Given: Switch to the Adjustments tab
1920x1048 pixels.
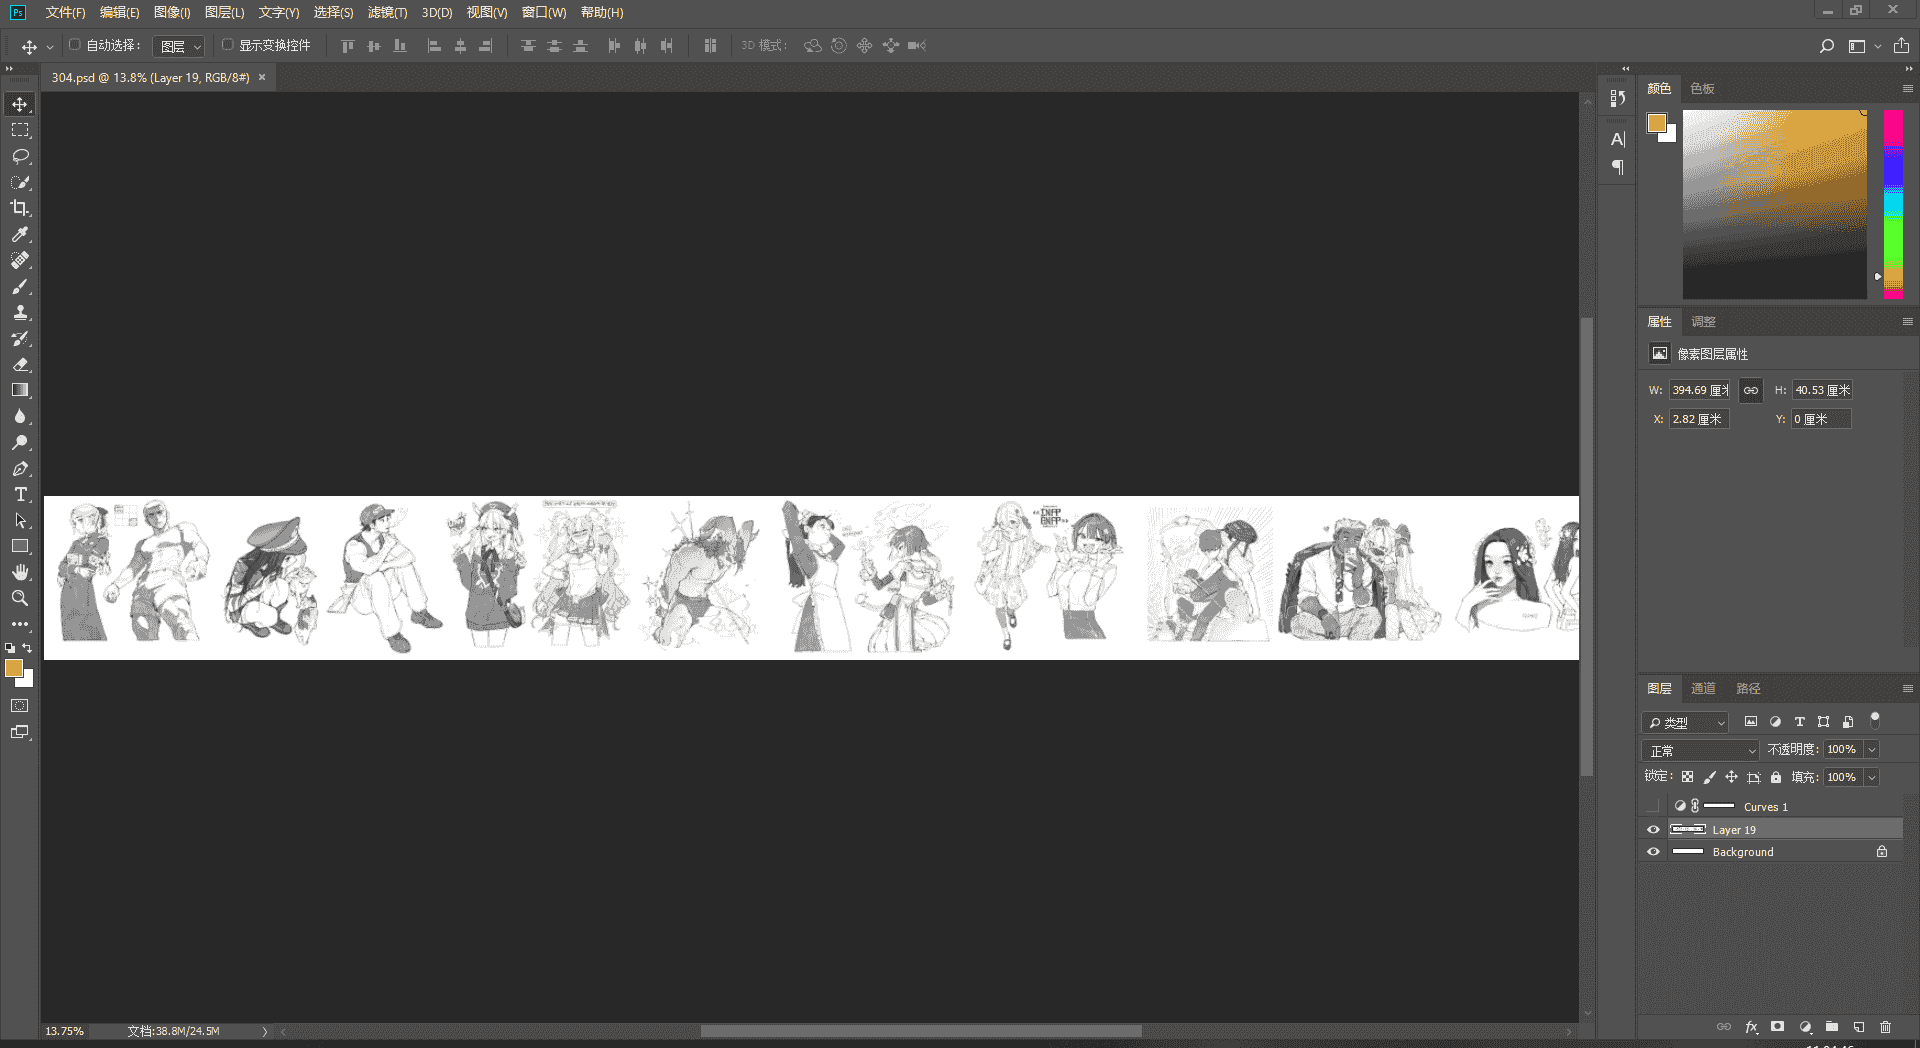Looking at the screenshot, I should [1703, 322].
